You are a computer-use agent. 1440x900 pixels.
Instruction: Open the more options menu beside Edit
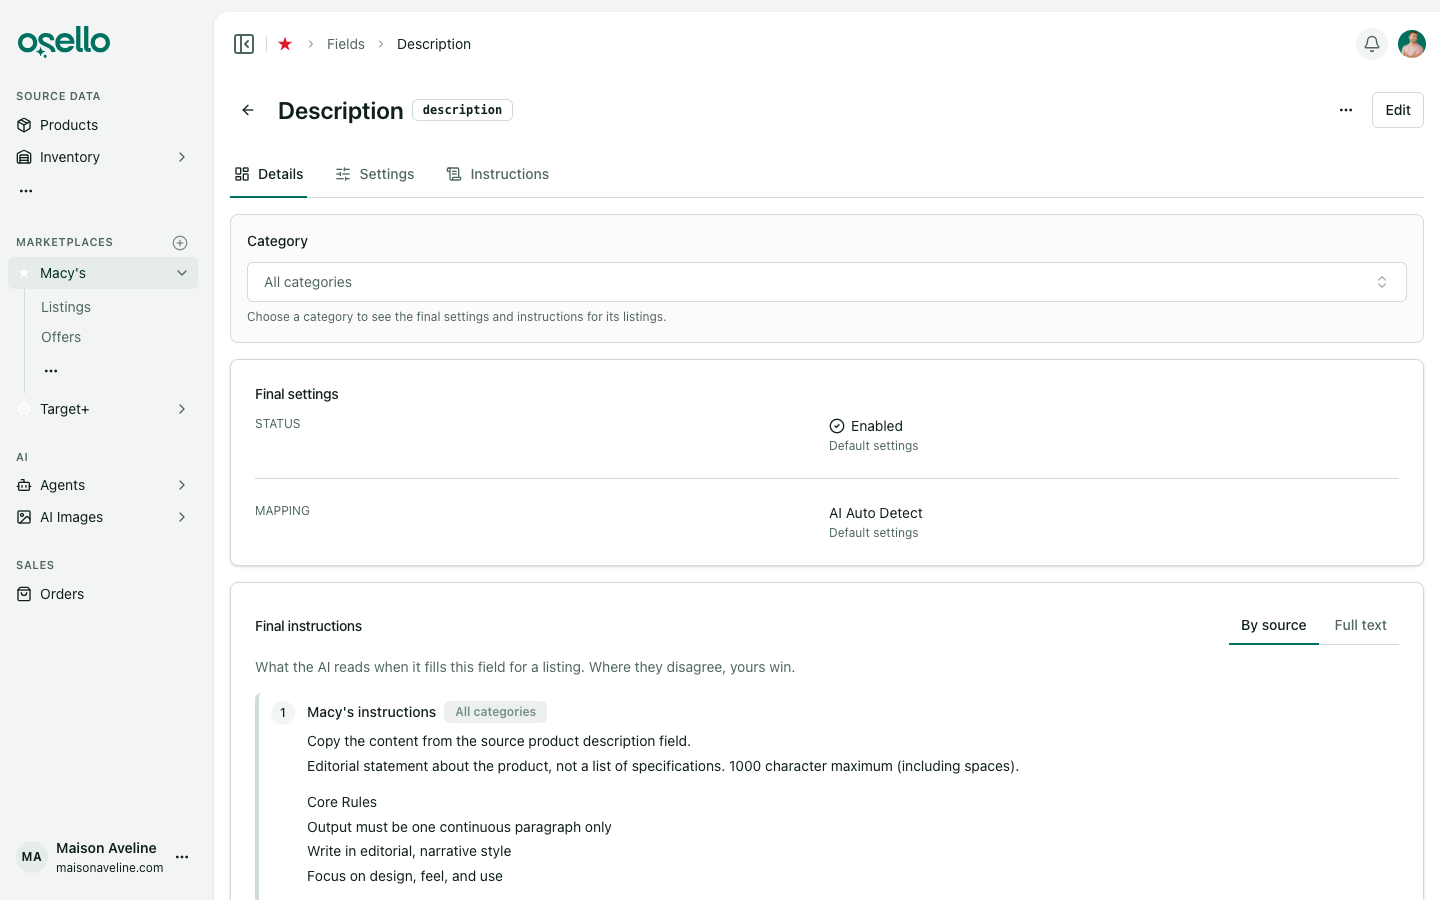click(1346, 110)
